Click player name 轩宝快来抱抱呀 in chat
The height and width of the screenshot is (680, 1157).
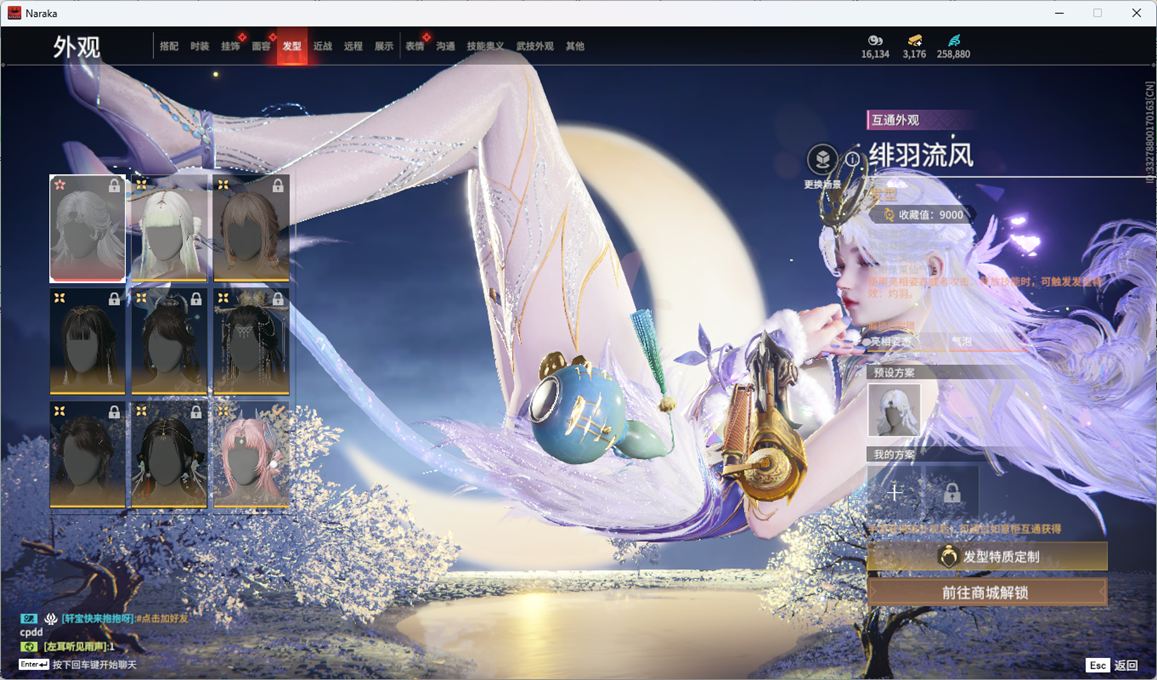pyautogui.click(x=97, y=619)
